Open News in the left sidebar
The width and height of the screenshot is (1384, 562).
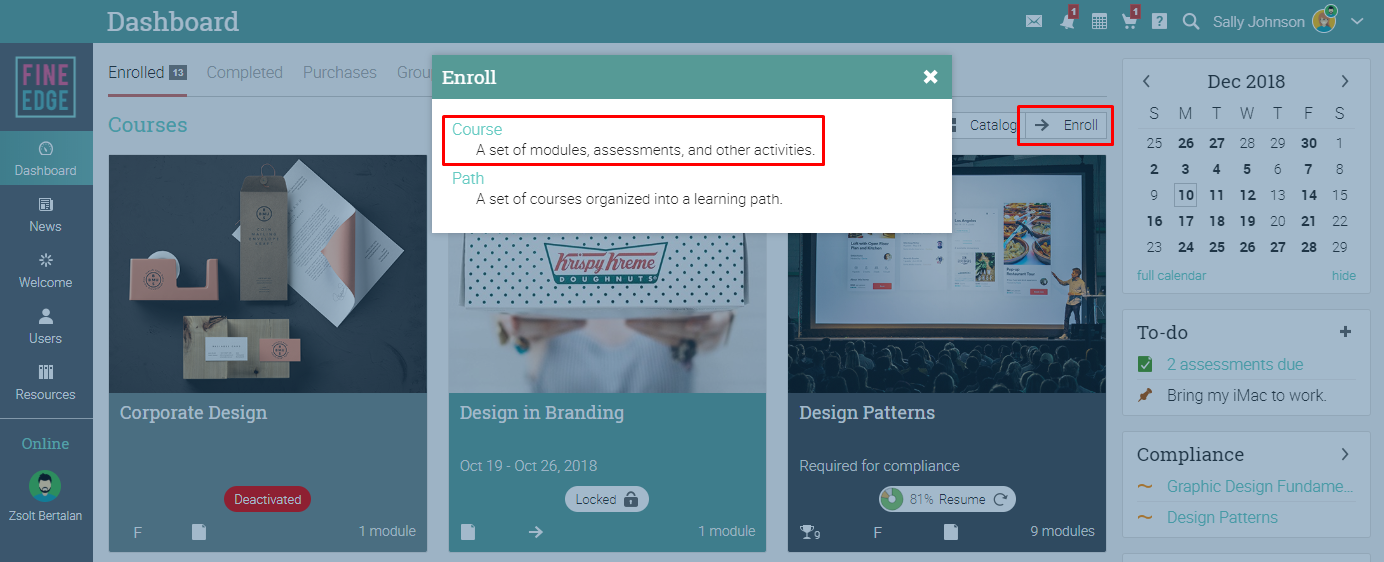tap(45, 215)
